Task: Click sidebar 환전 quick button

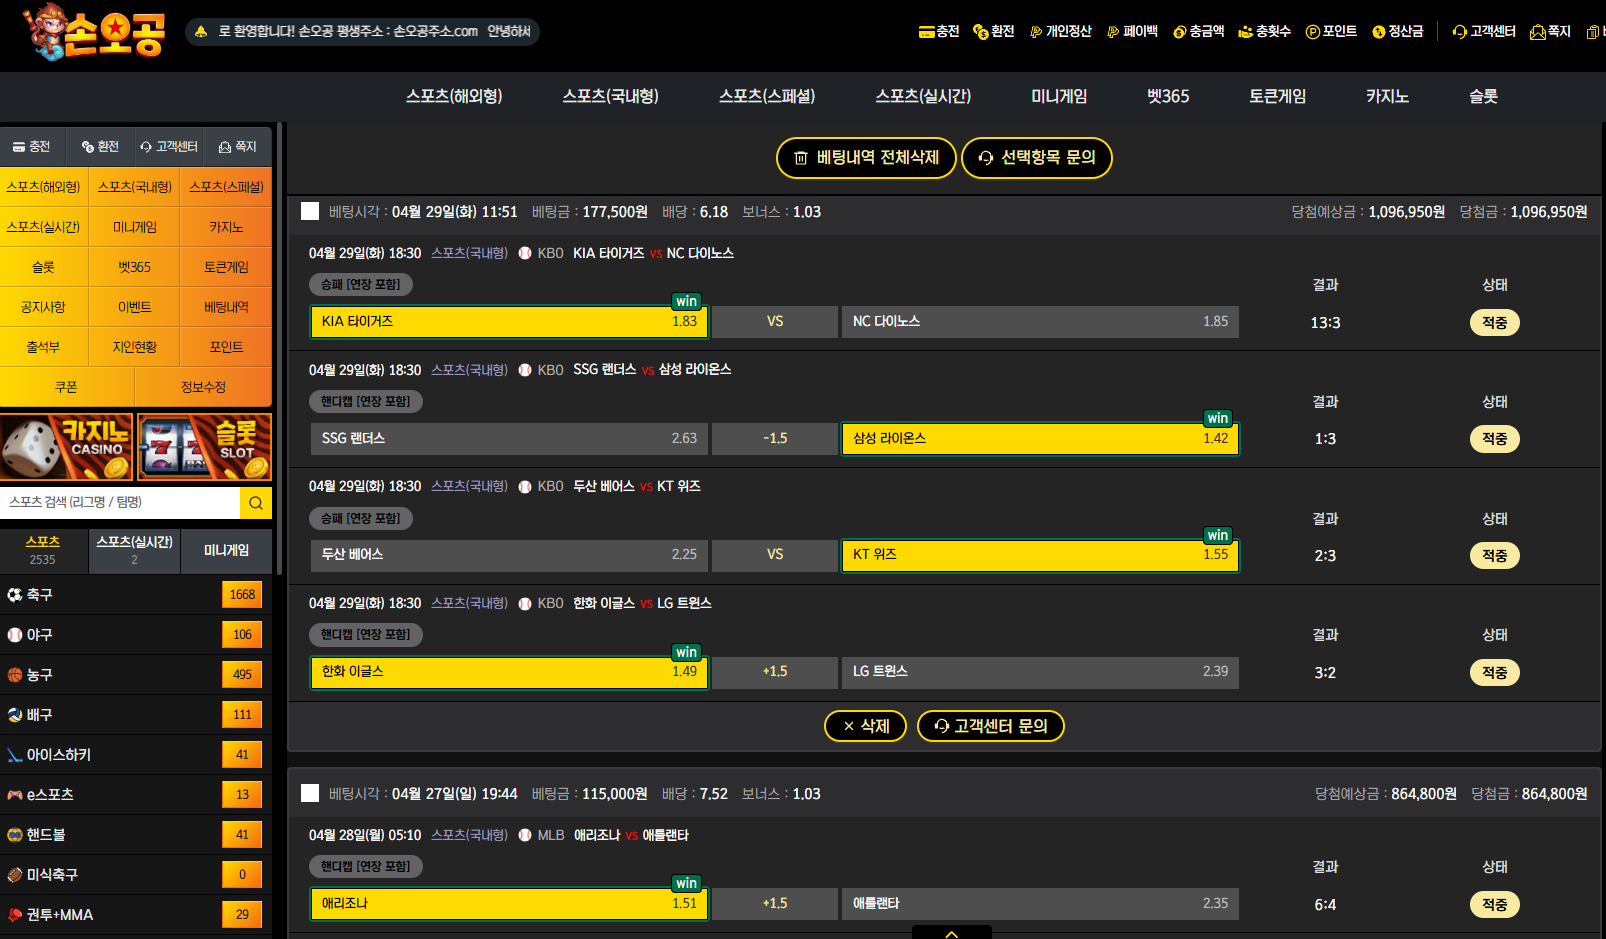Action: click(100, 147)
